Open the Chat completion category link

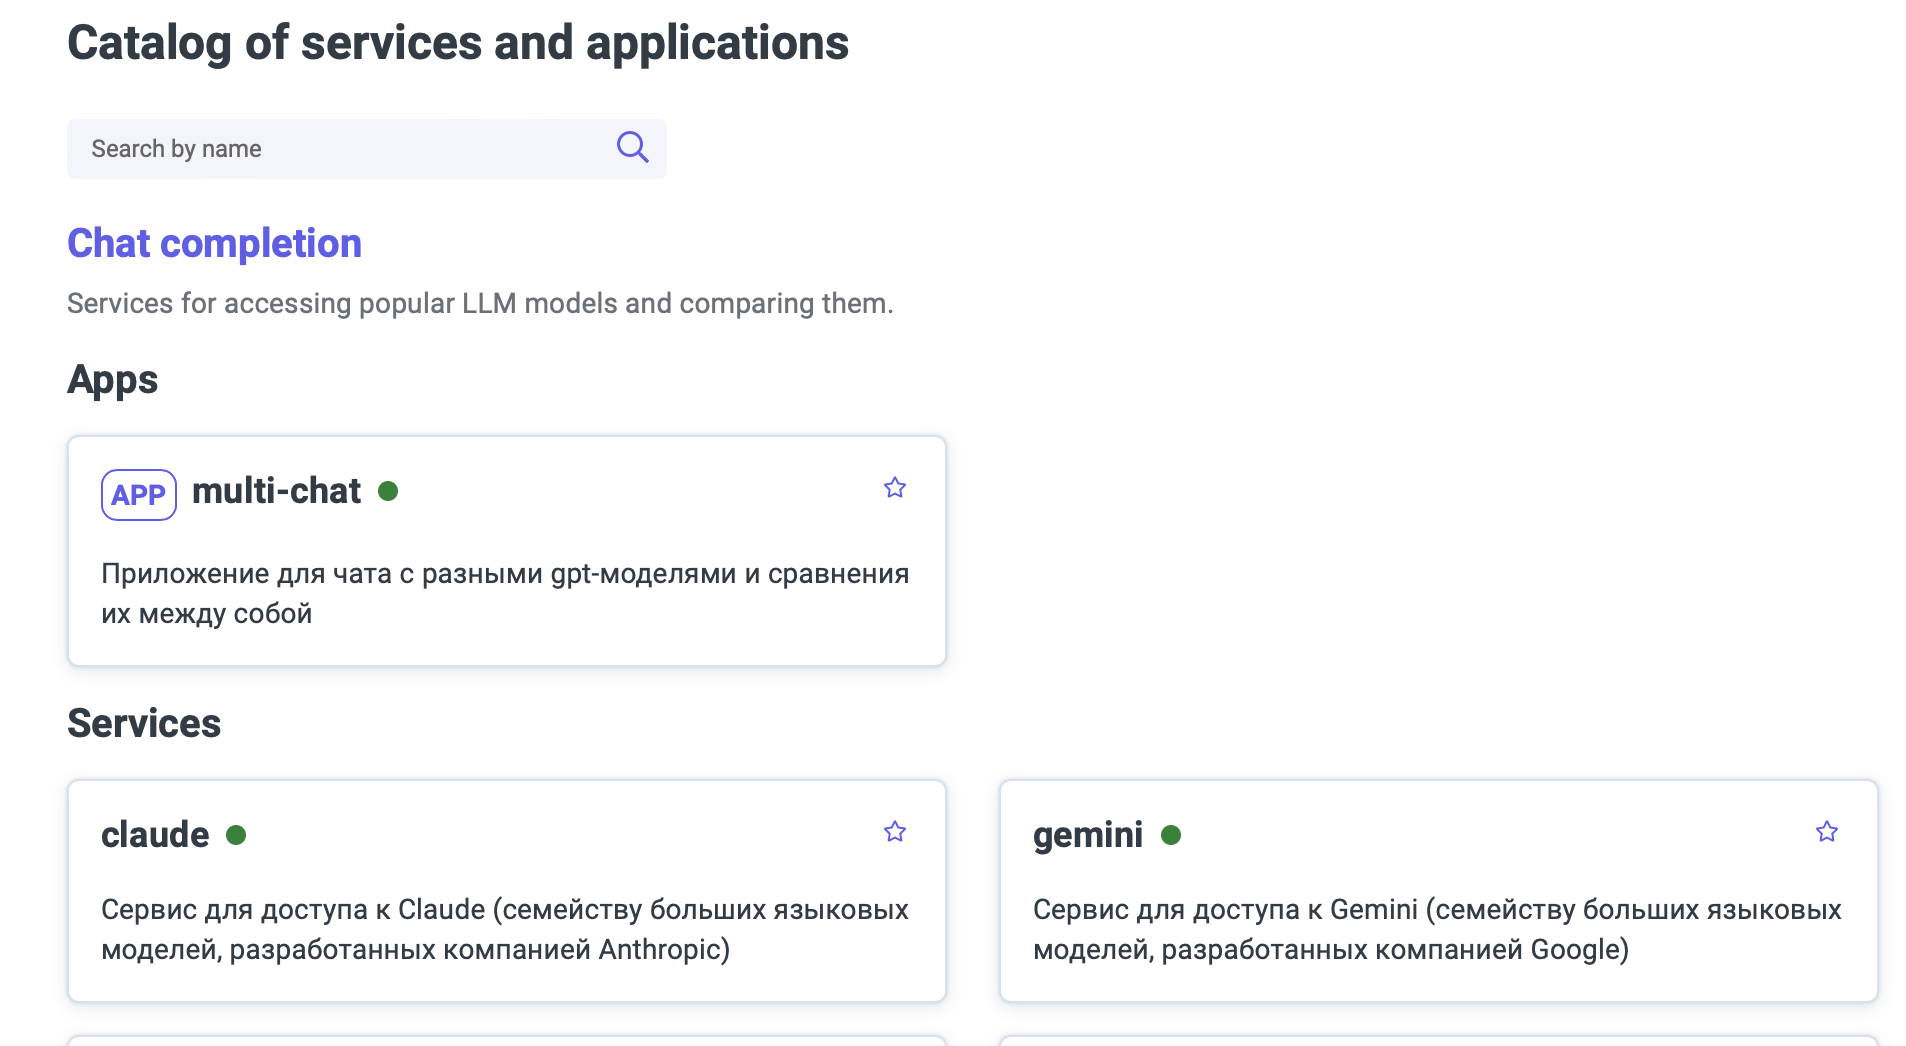click(214, 243)
